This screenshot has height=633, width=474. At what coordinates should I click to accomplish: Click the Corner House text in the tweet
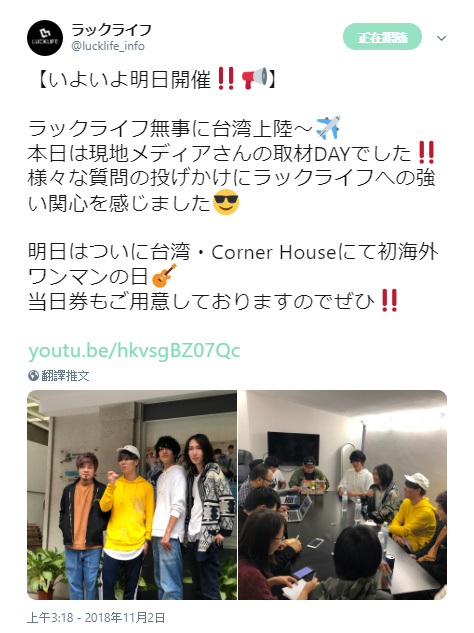(x=273, y=253)
